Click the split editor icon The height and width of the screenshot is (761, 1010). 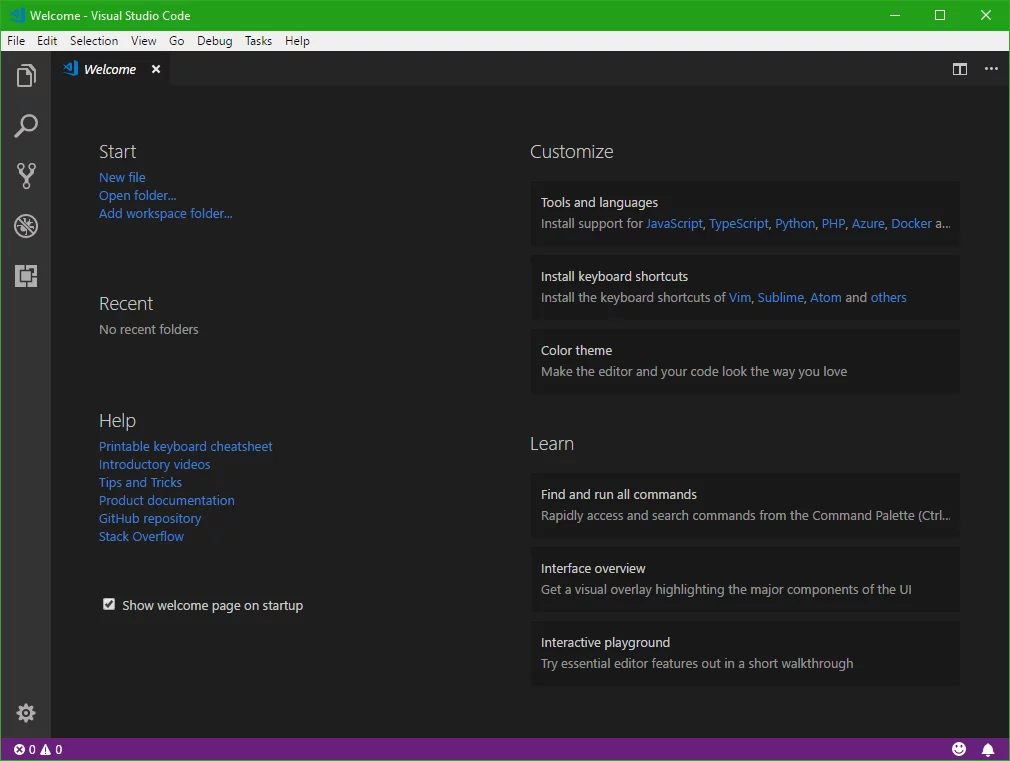click(x=960, y=69)
